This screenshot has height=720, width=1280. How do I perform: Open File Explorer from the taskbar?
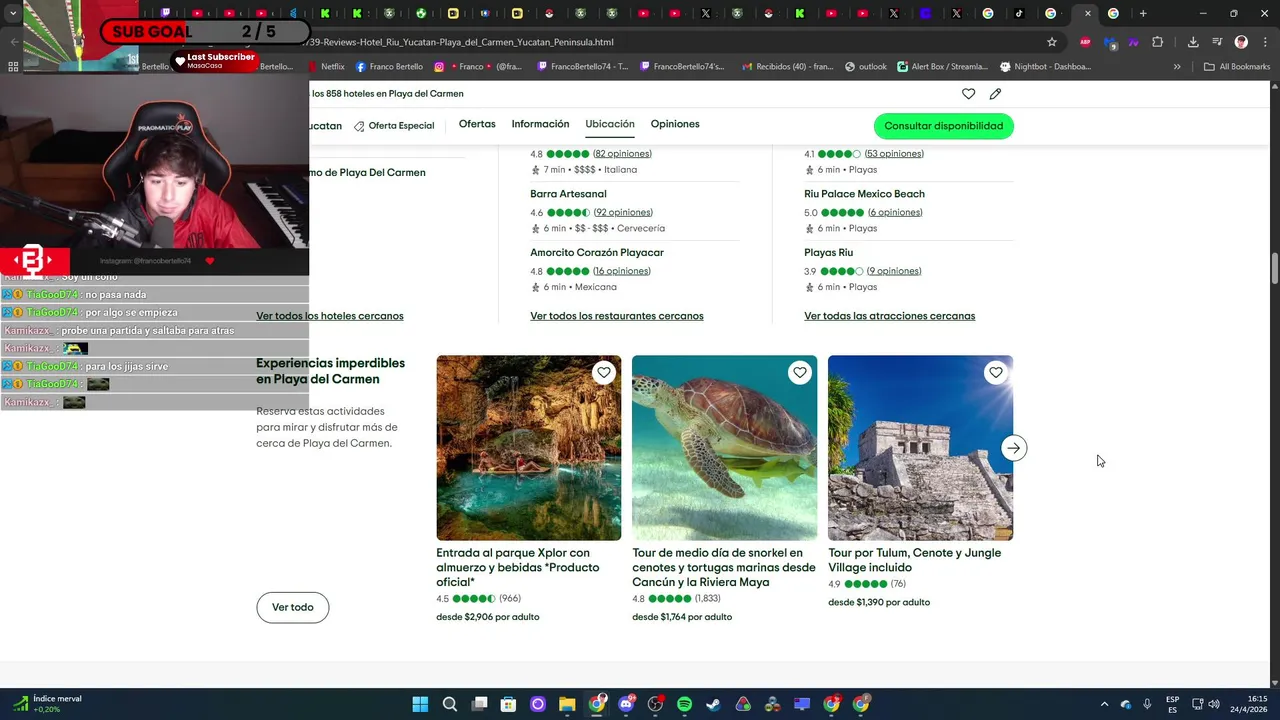pyautogui.click(x=567, y=704)
